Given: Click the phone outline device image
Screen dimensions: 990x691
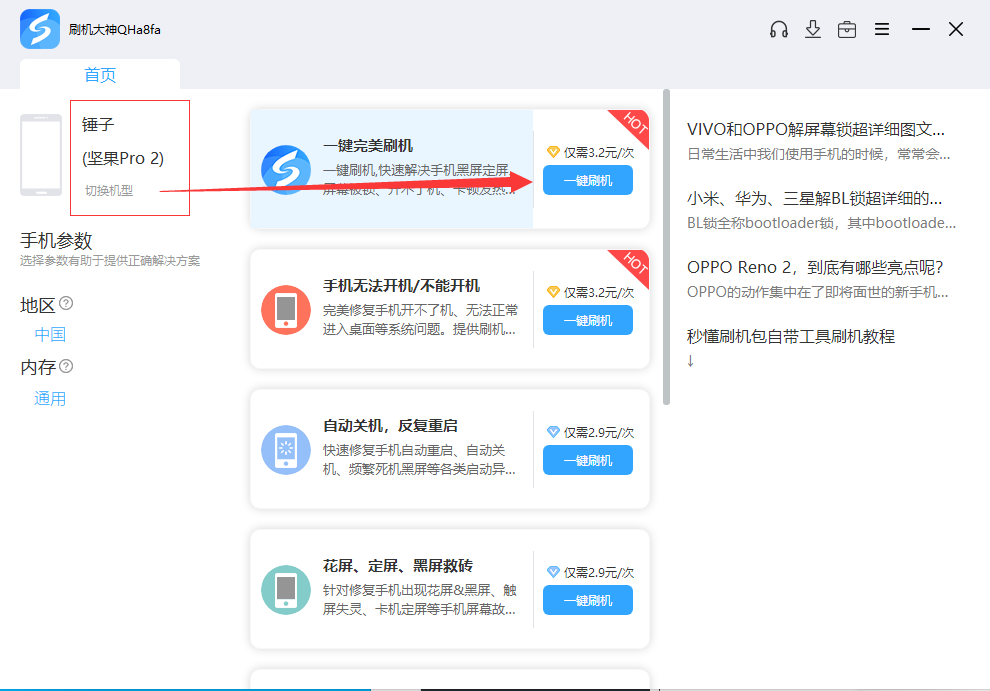Looking at the screenshot, I should pyautogui.click(x=41, y=155).
